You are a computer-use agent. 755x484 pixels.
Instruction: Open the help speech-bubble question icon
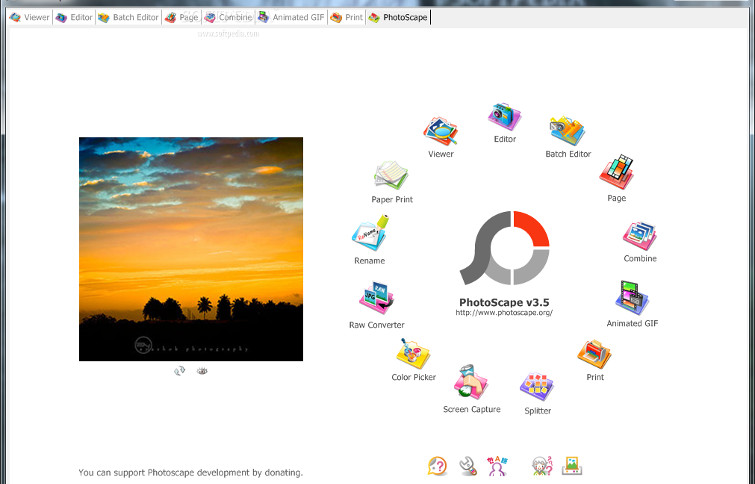437,466
